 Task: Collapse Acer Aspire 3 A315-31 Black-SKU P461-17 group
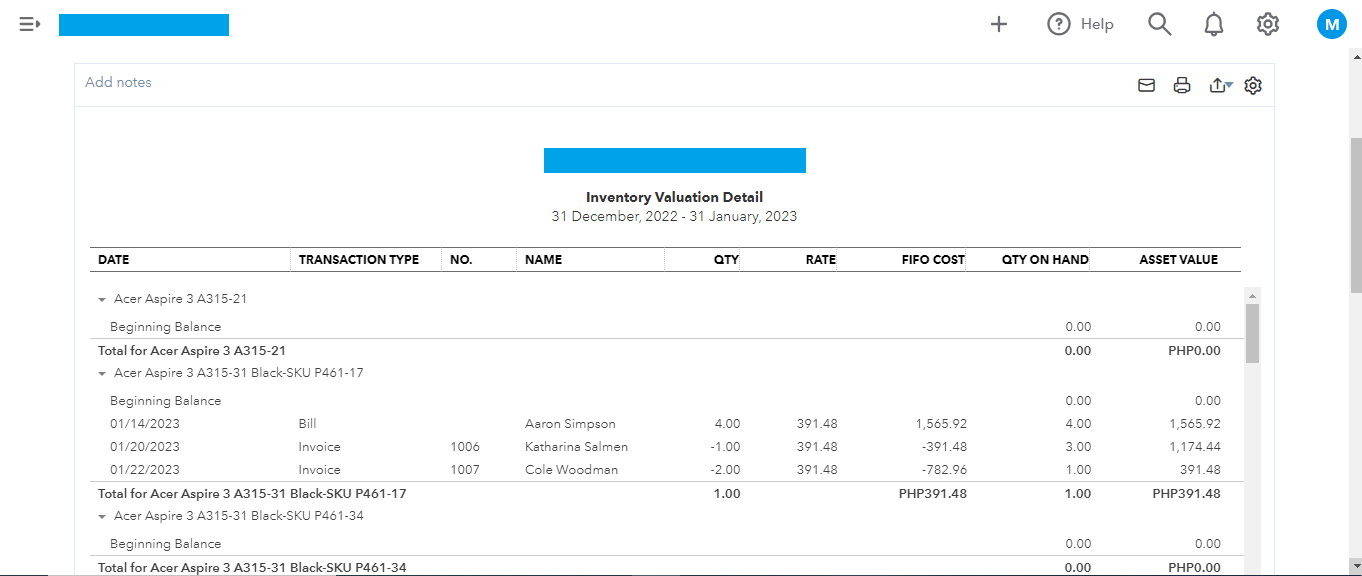102,373
